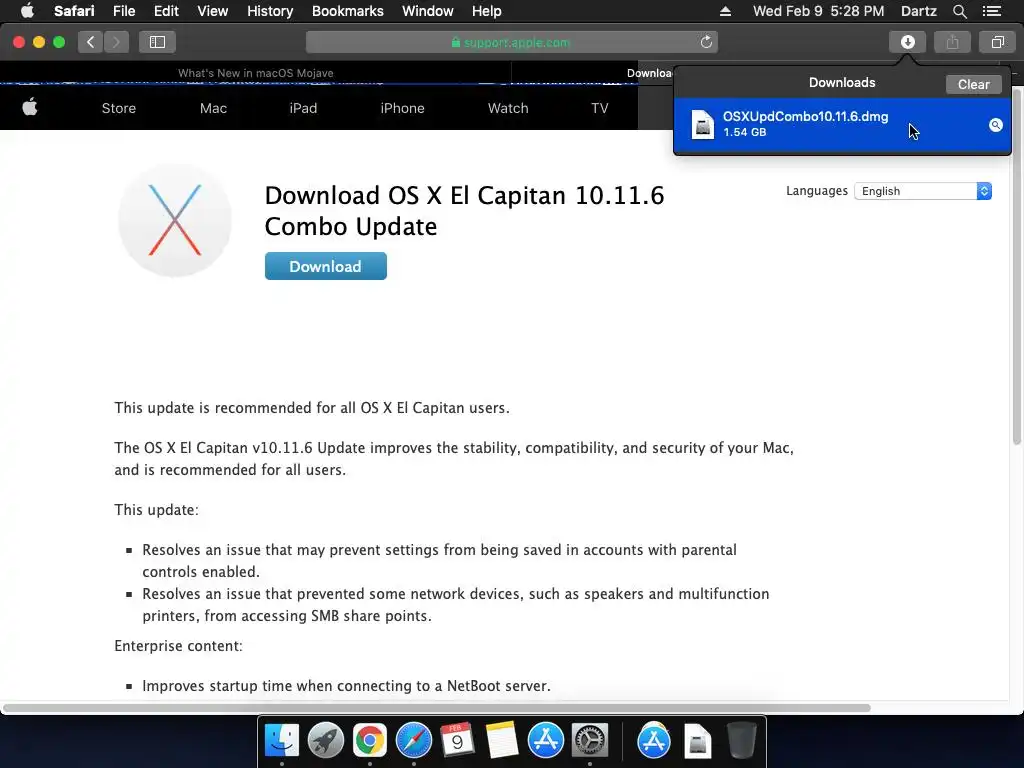This screenshot has width=1024, height=768.
Task: Click the dmg file icon in Downloads
Action: pyautogui.click(x=703, y=125)
